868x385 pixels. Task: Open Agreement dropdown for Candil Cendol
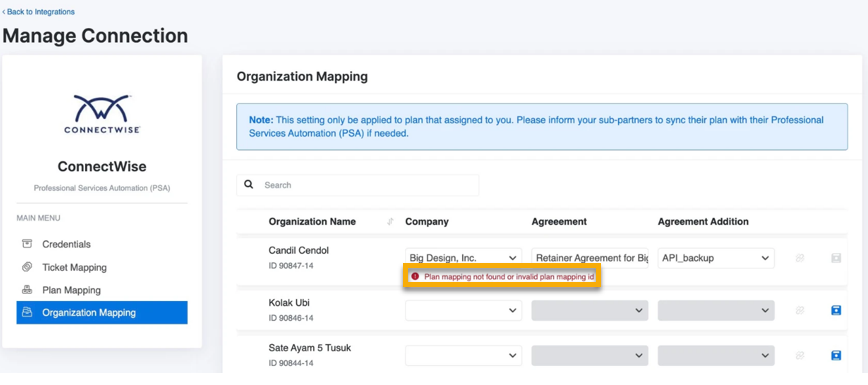590,258
